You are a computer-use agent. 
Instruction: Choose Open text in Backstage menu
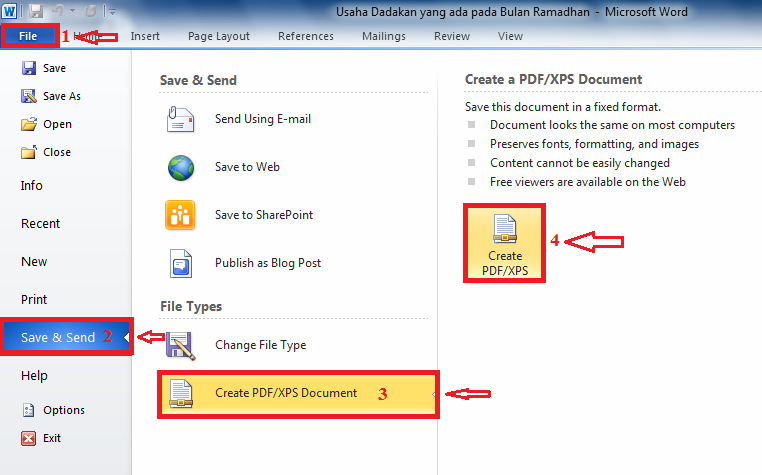[x=57, y=124]
